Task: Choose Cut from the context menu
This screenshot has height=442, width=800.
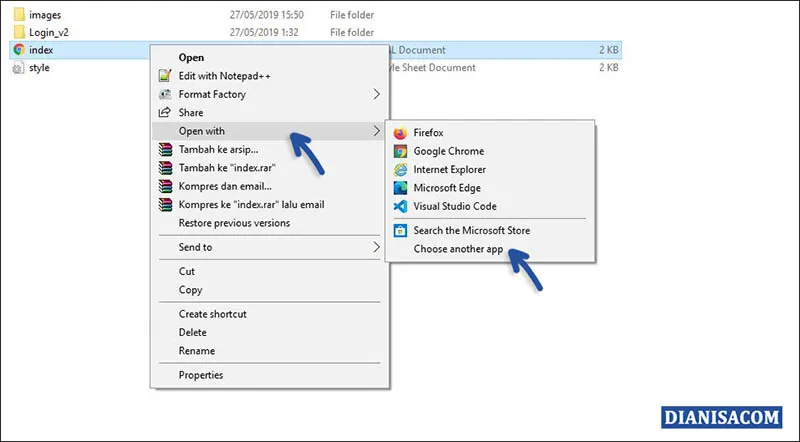Action: click(270, 272)
